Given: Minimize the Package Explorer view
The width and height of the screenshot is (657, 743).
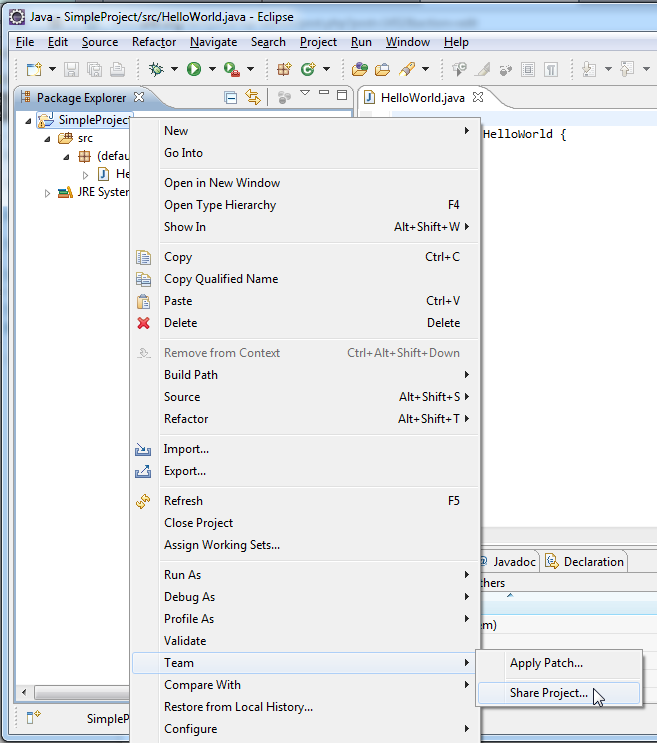Looking at the screenshot, I should tap(324, 93).
